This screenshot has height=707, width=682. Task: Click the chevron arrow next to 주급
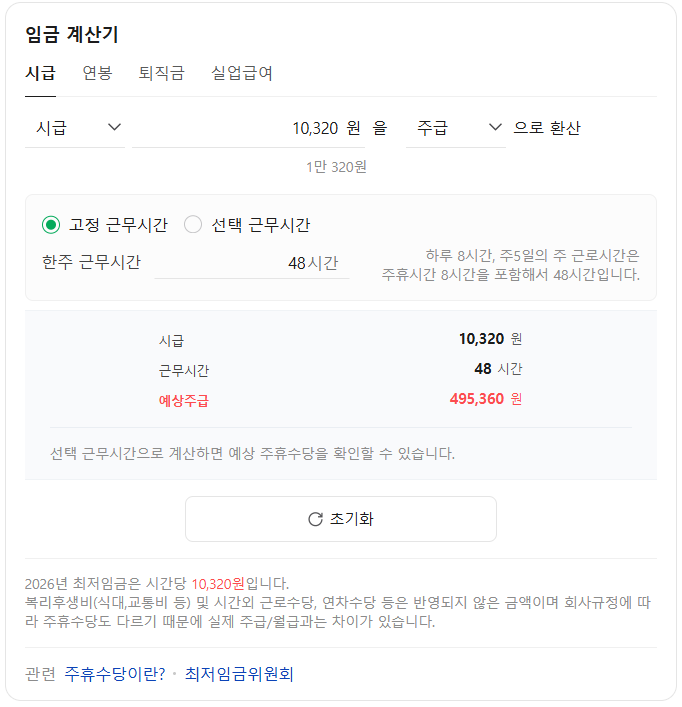pyautogui.click(x=495, y=128)
